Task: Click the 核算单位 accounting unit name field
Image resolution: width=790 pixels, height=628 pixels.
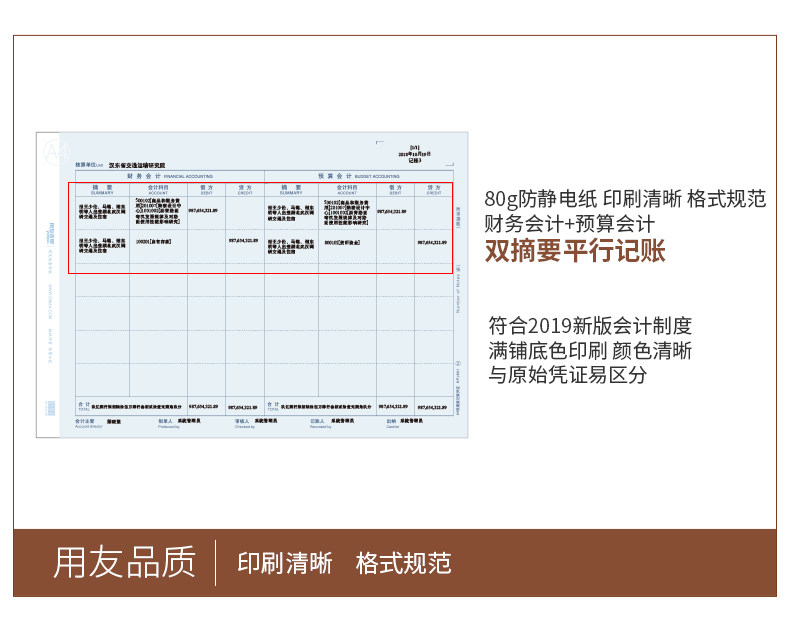Action: pos(136,165)
